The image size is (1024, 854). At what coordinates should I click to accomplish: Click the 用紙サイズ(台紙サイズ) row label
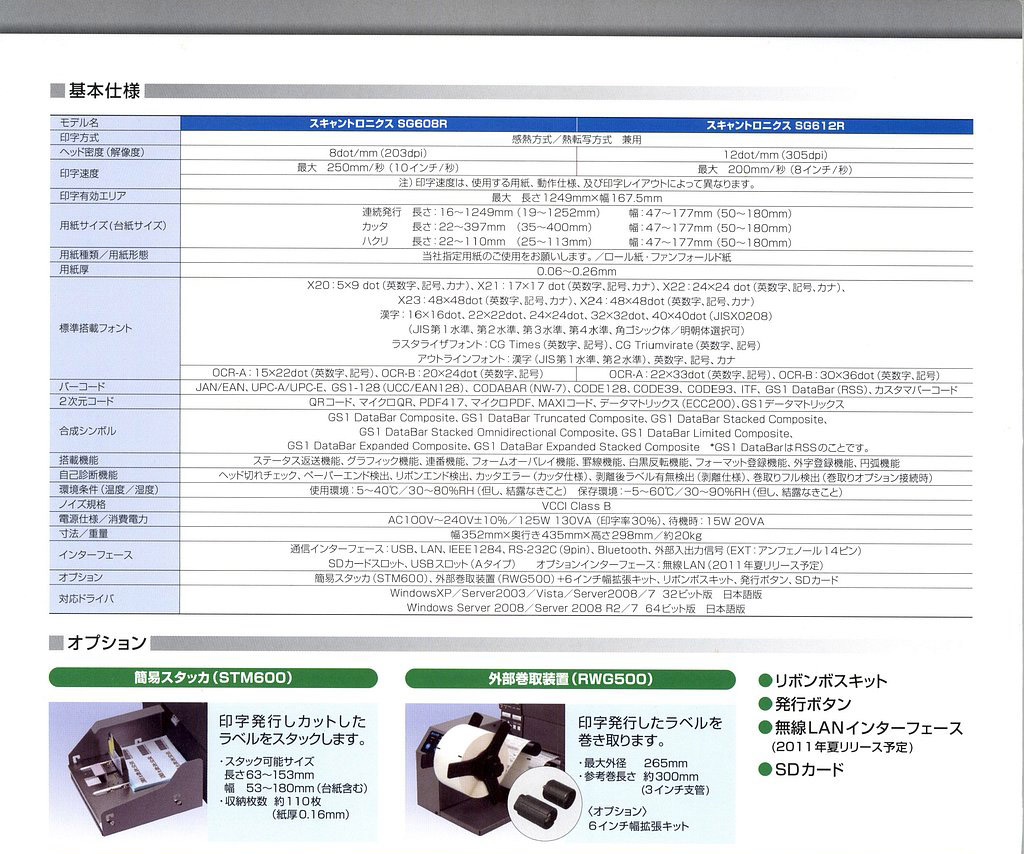pyautogui.click(x=112, y=225)
